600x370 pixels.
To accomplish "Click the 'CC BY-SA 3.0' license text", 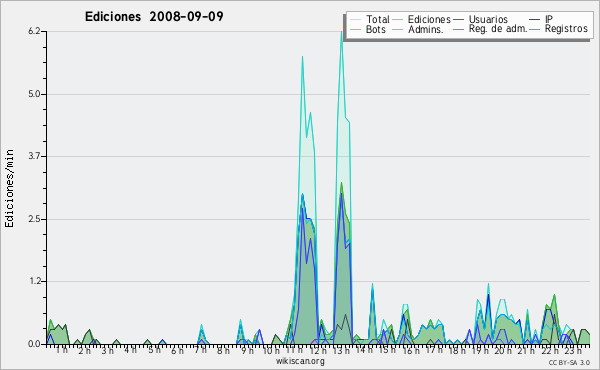I will (x=569, y=362).
